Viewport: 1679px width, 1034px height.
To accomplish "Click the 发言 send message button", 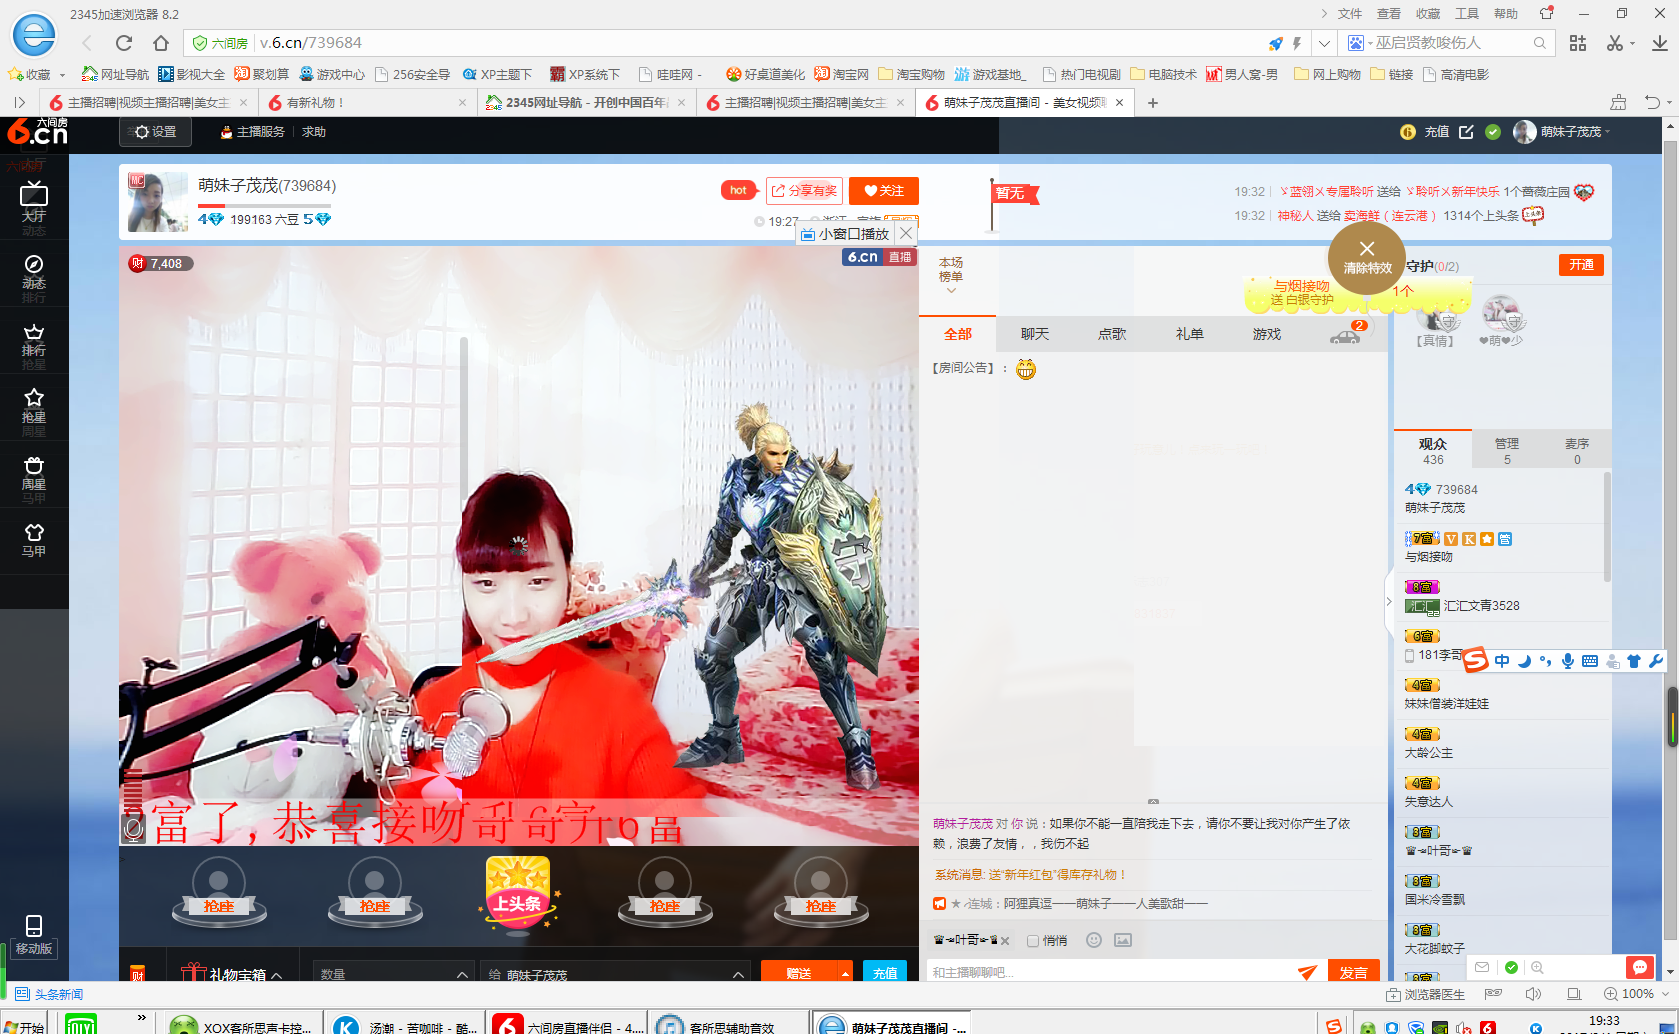I will (x=1353, y=972).
